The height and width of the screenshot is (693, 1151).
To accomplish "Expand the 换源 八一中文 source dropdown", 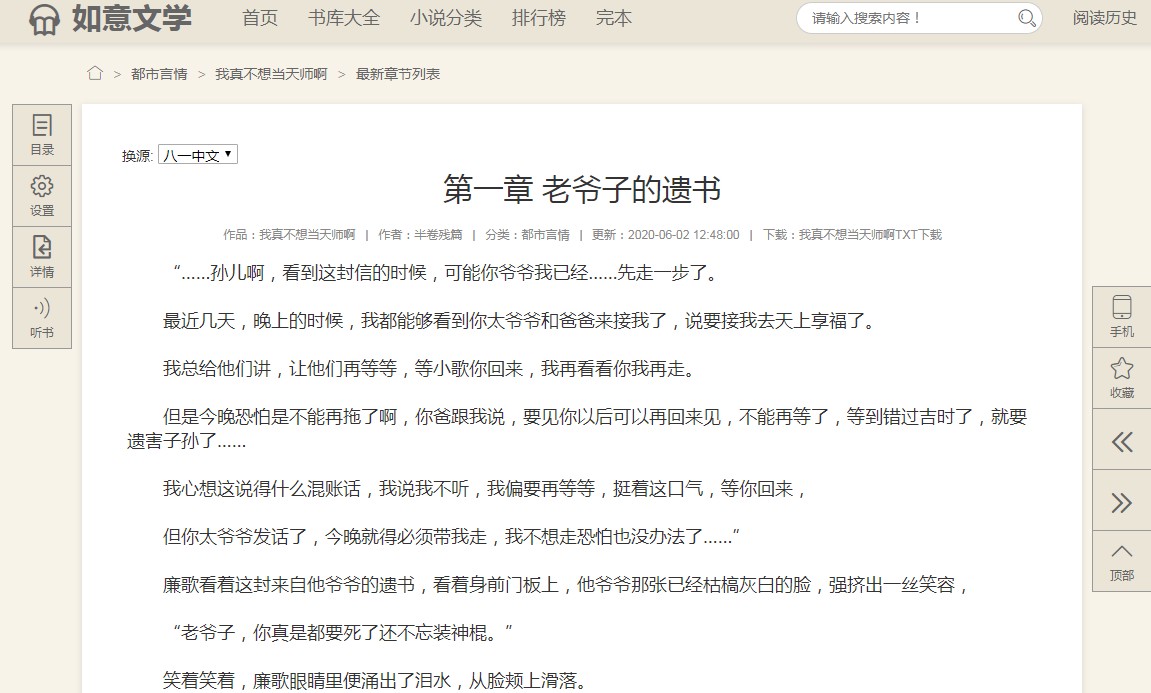I will 198,155.
